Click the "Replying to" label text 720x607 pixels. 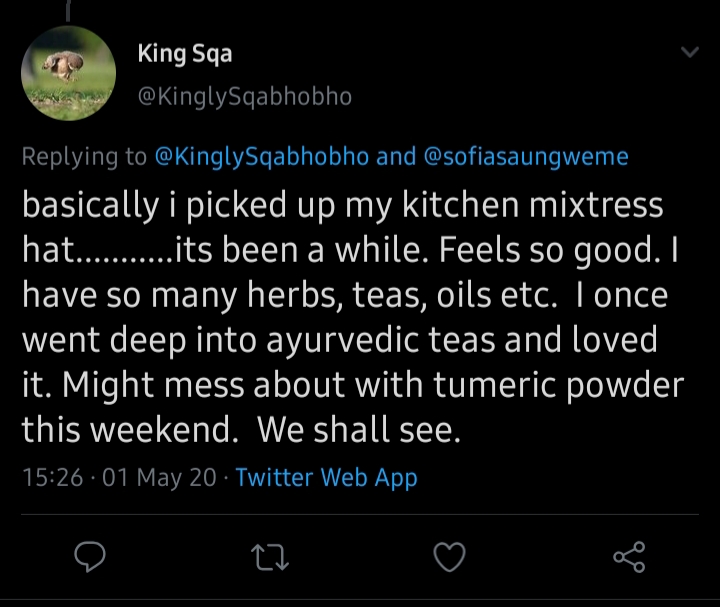click(84, 157)
